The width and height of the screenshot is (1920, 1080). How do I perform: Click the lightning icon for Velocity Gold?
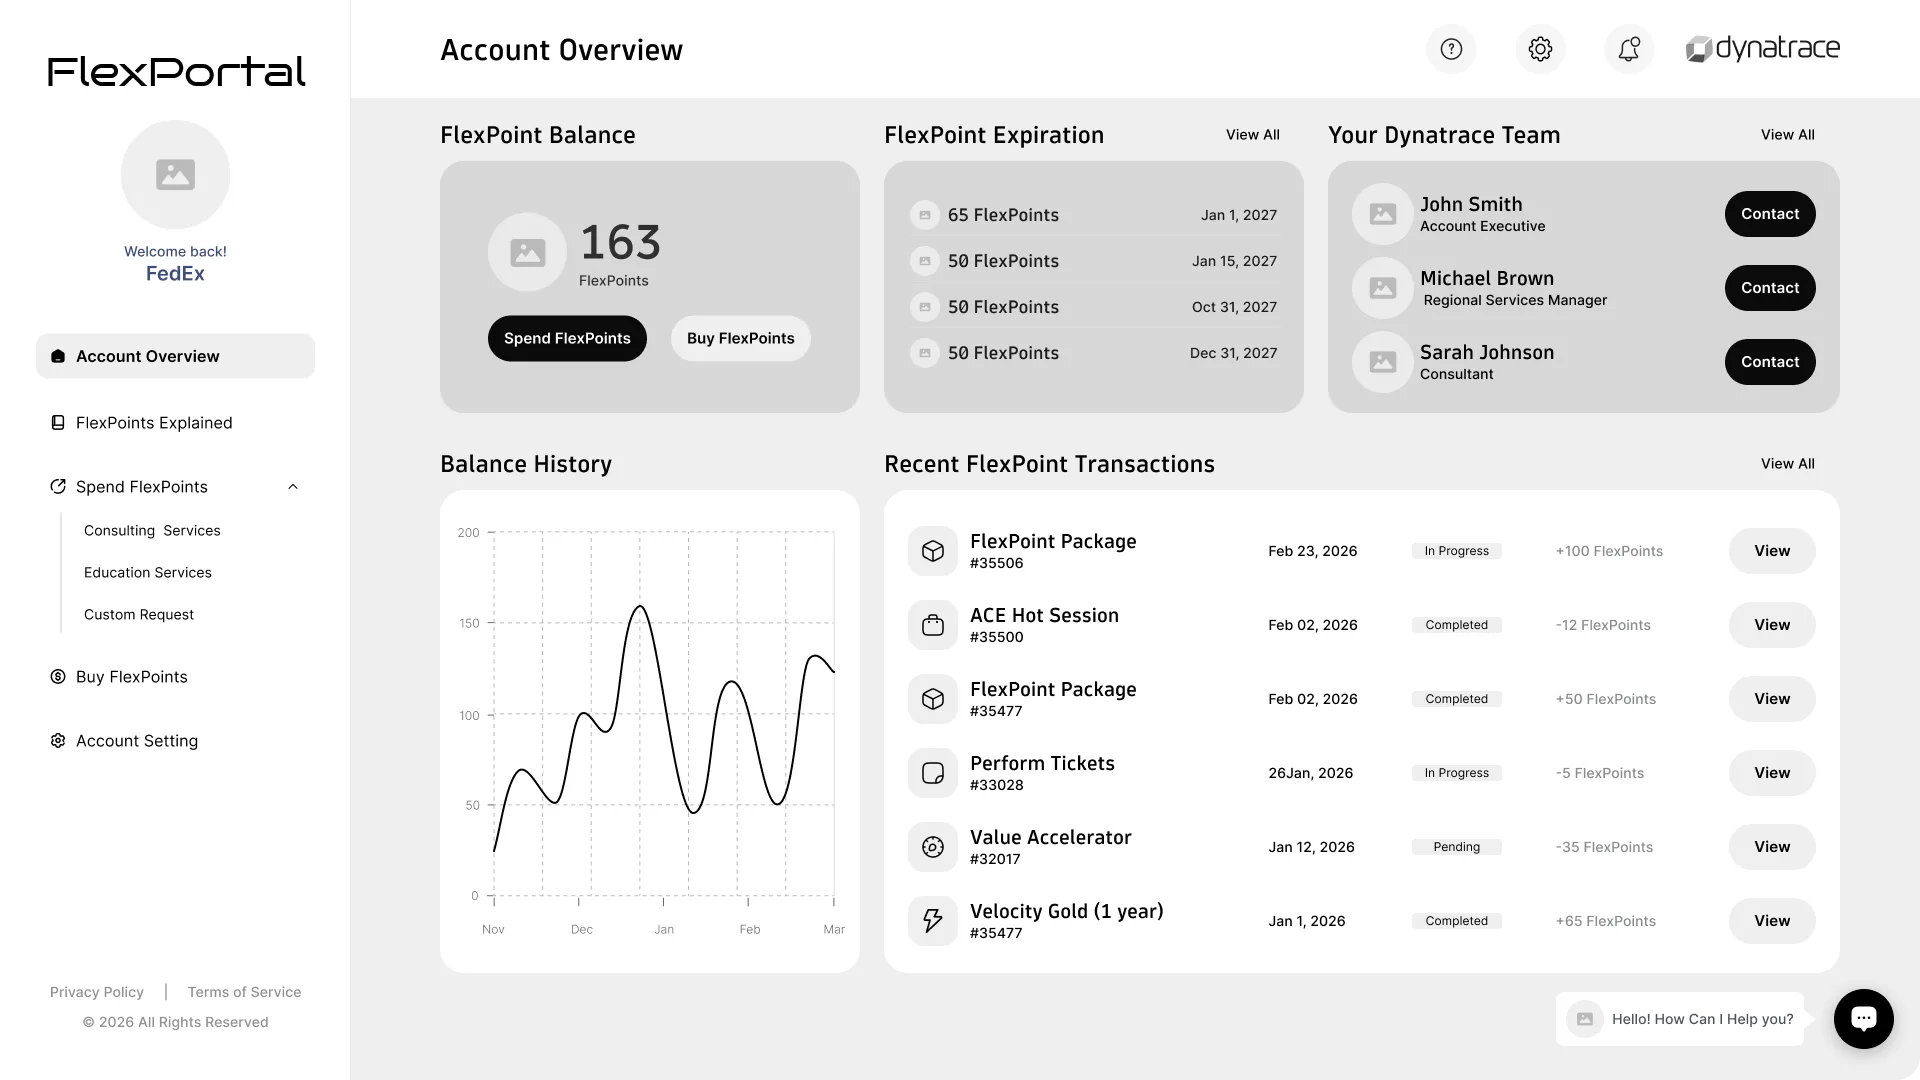pos(933,921)
